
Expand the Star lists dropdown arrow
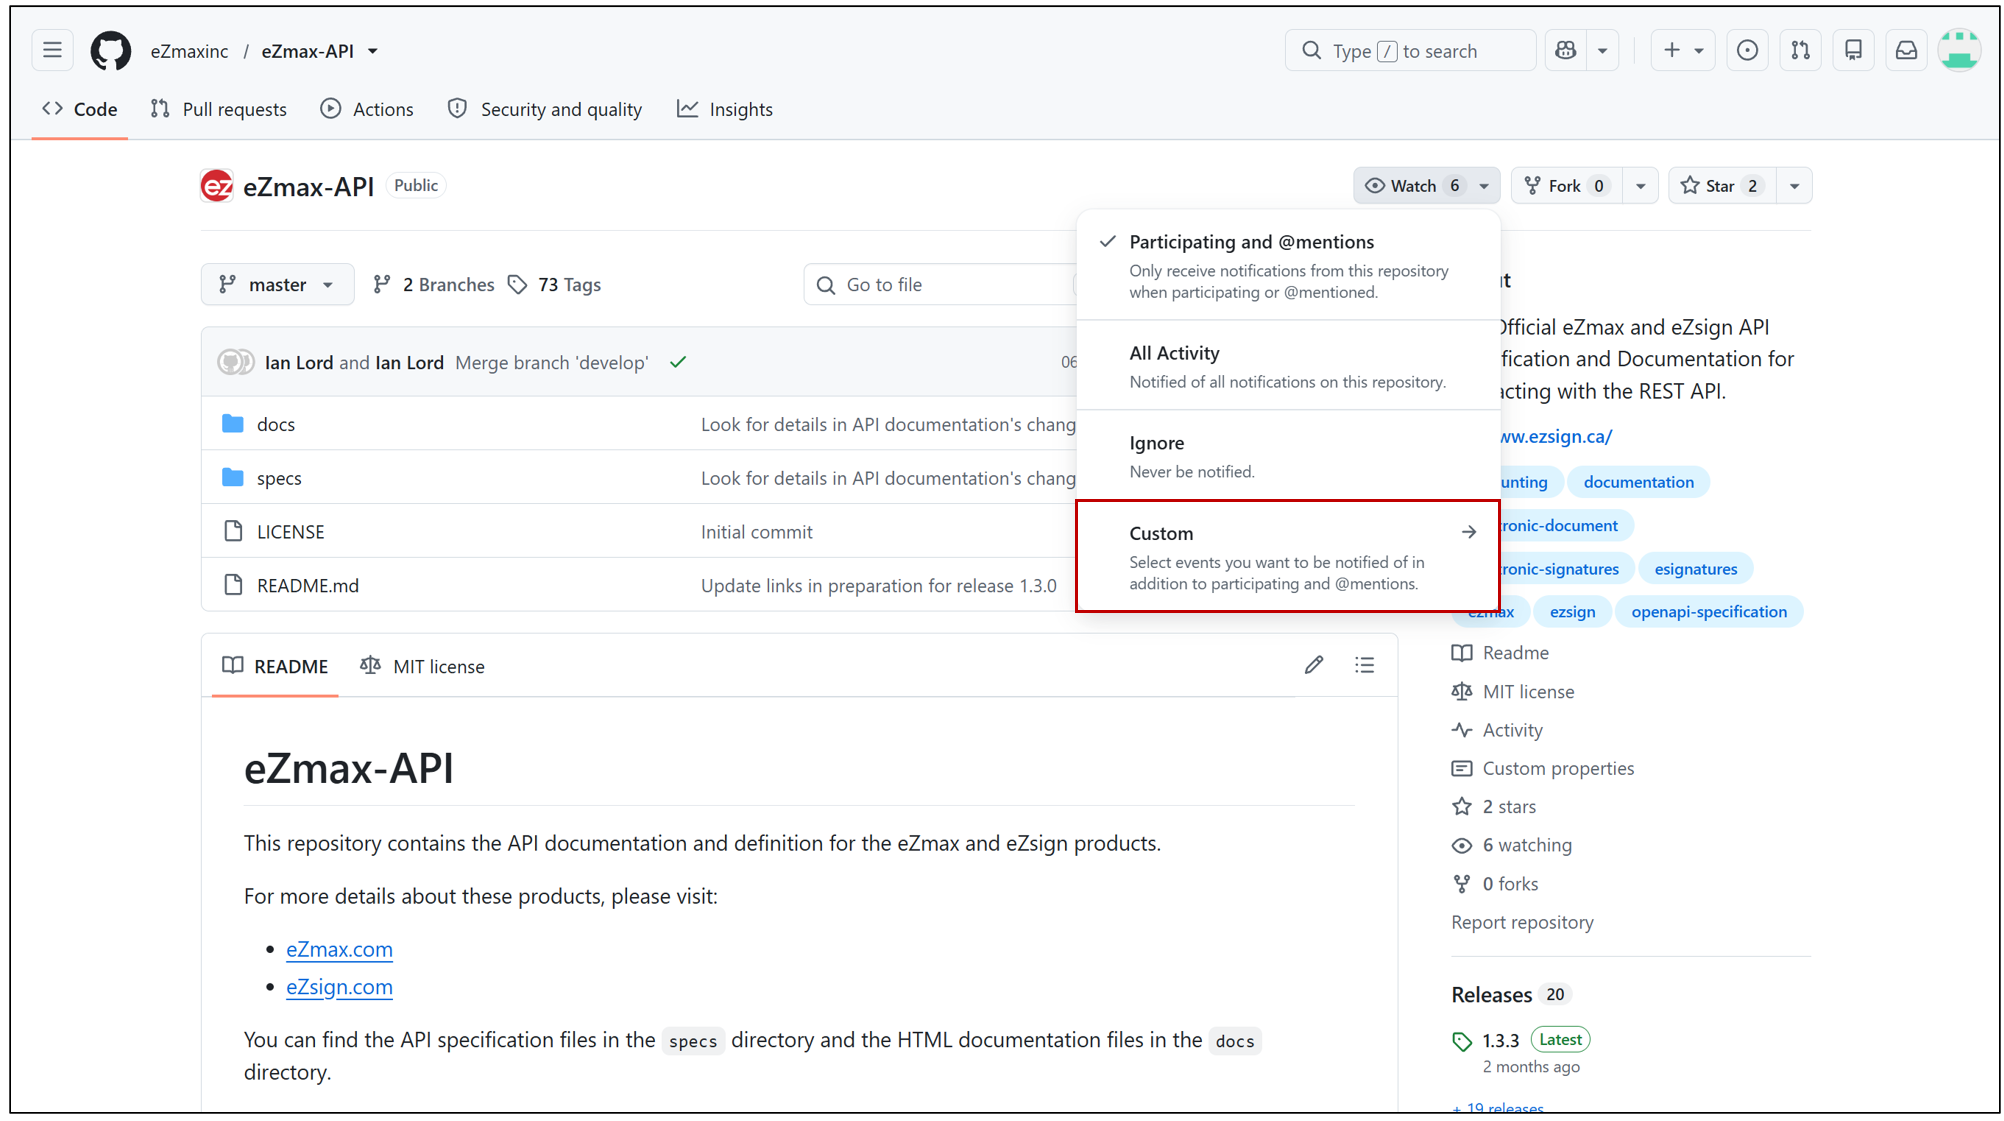1794,186
